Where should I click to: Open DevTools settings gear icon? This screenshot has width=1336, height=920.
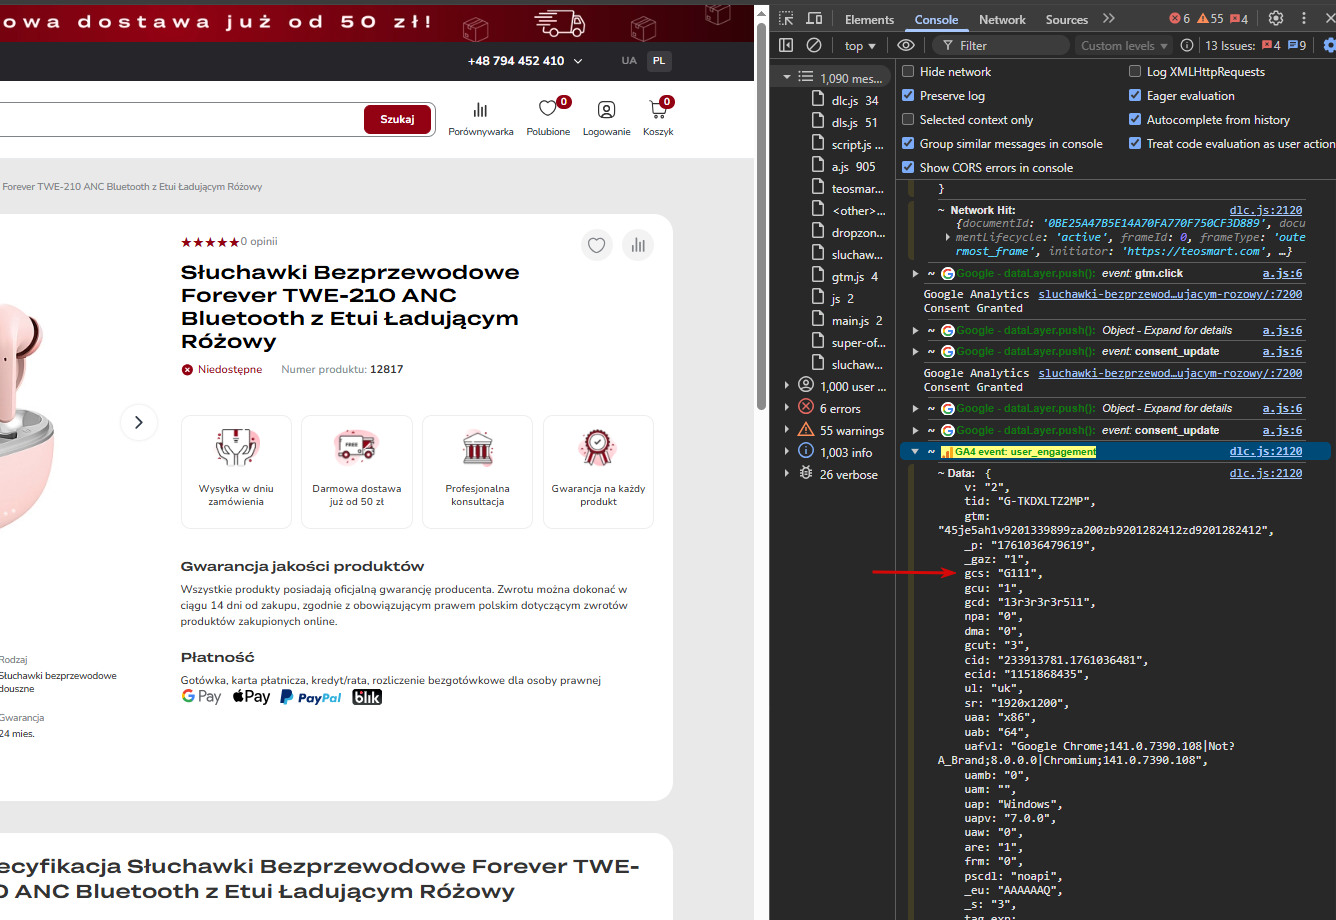tap(1275, 18)
